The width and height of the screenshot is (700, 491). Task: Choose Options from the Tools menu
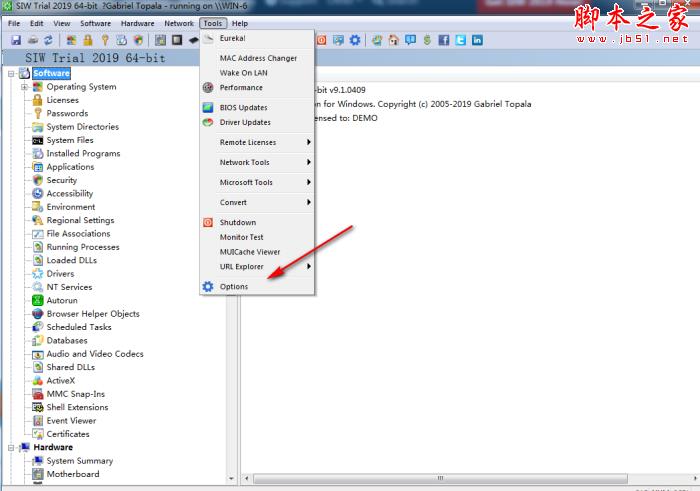(x=257, y=286)
